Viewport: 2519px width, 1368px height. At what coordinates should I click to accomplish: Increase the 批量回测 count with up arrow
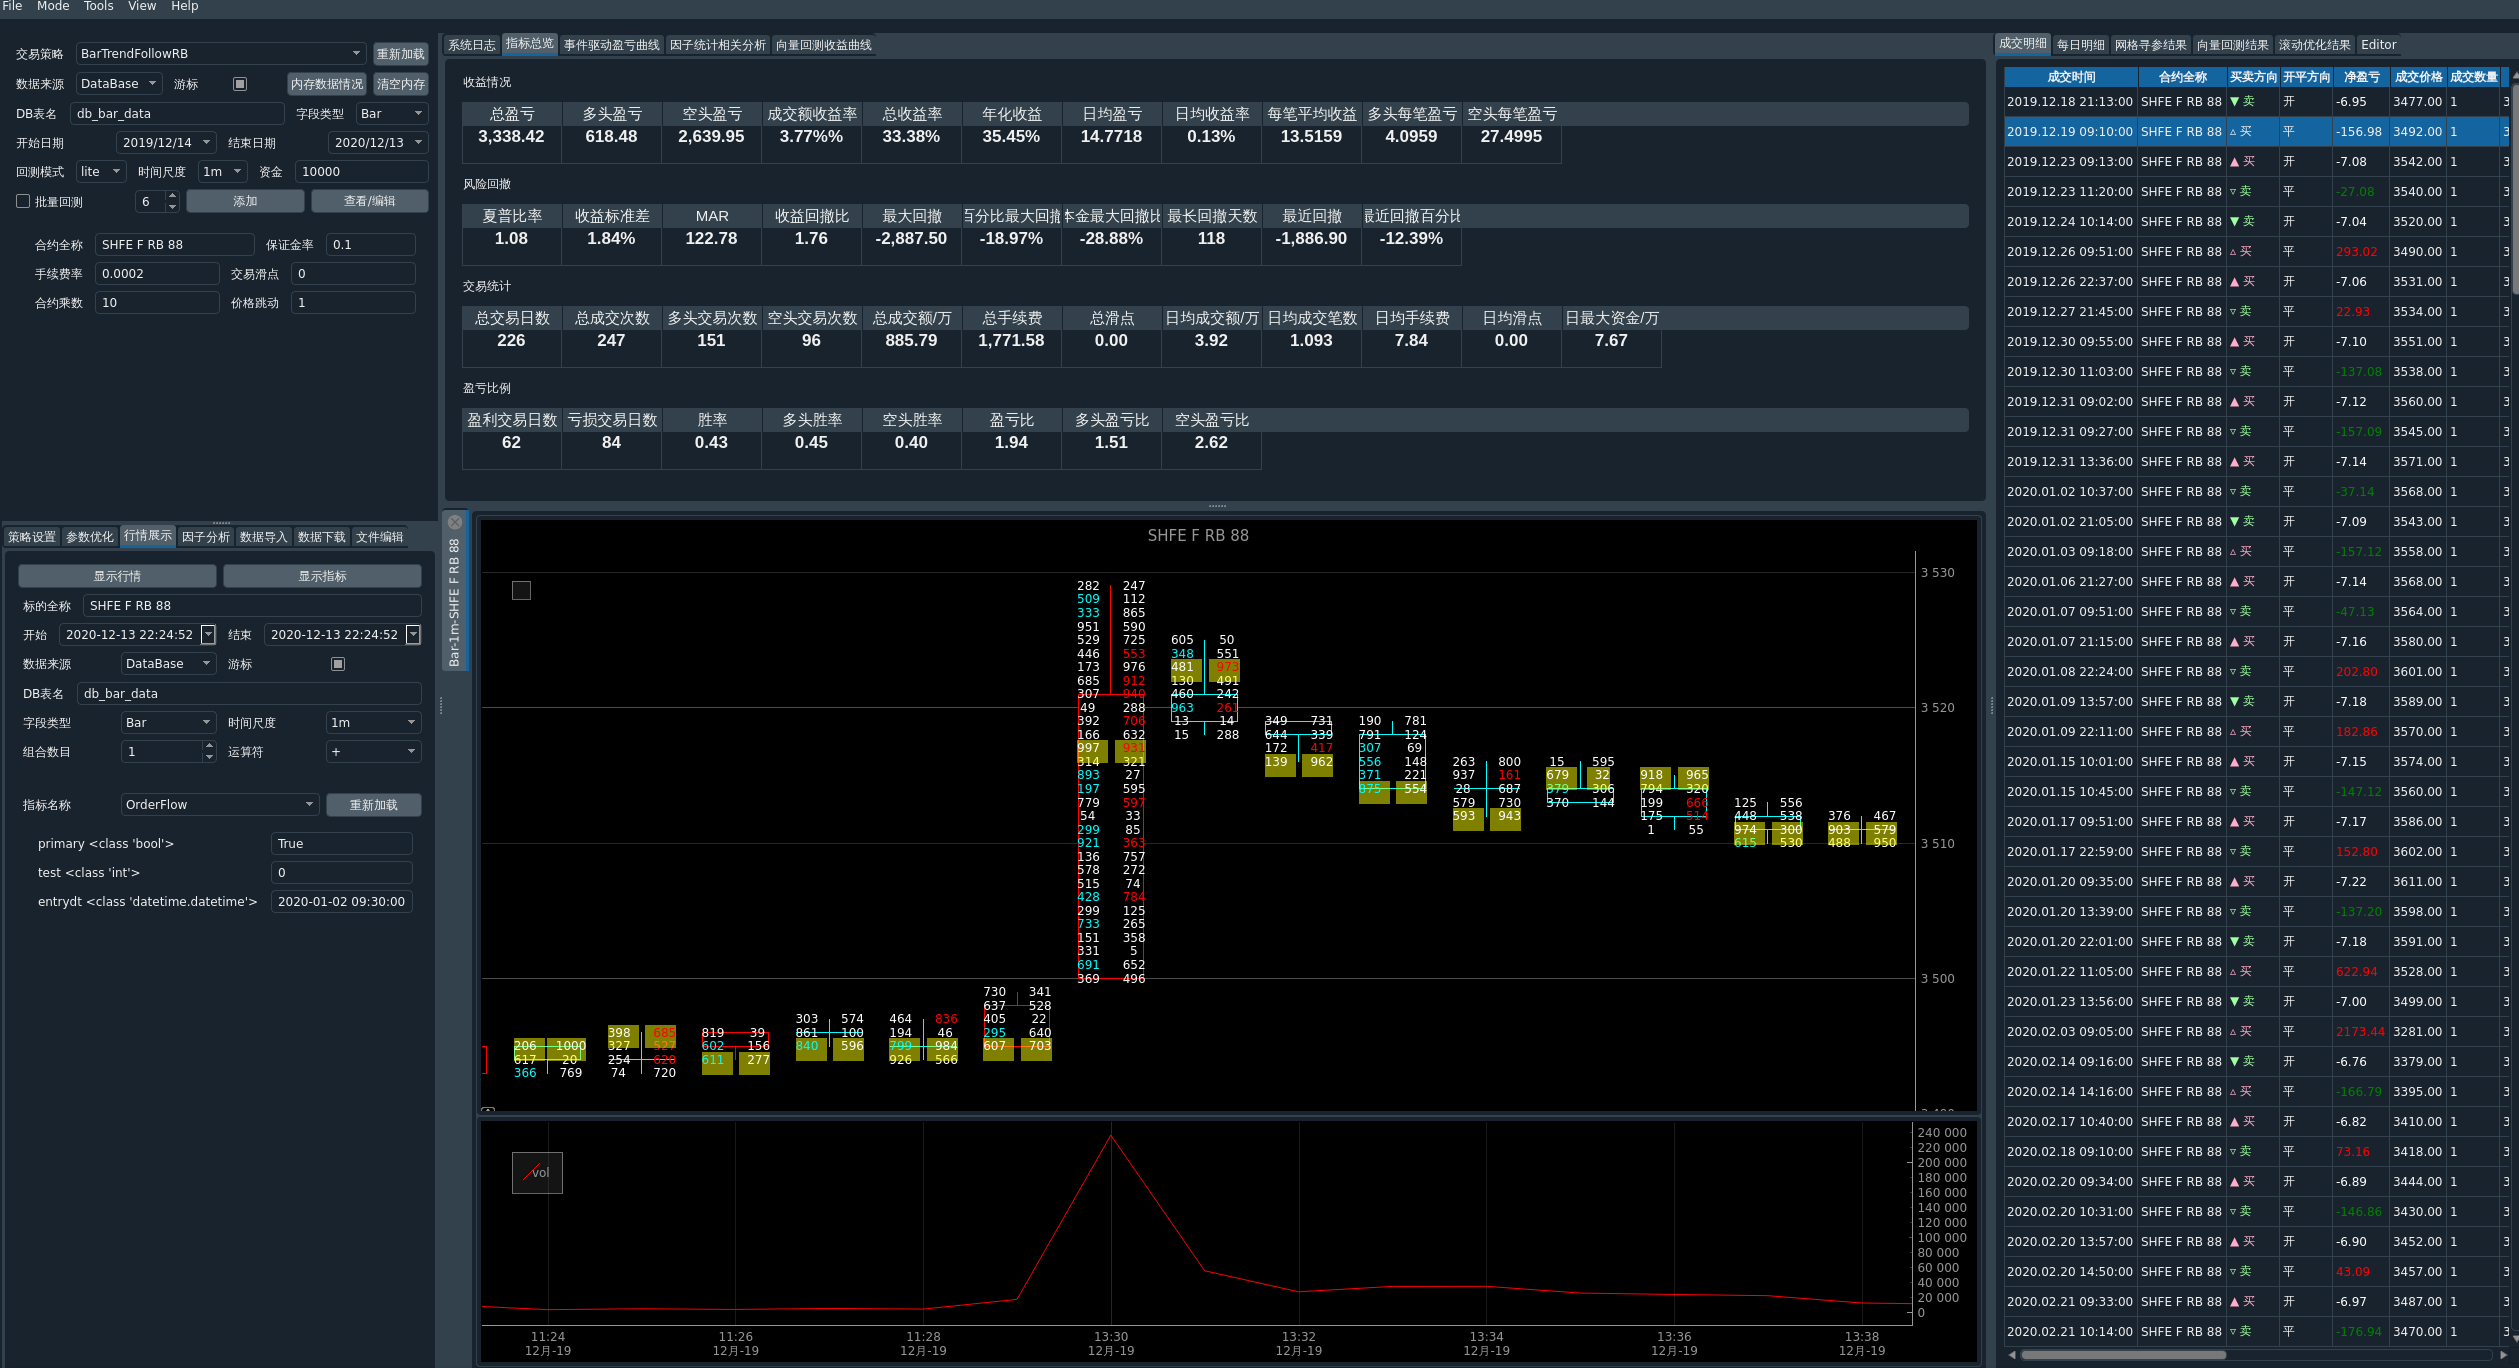point(172,196)
